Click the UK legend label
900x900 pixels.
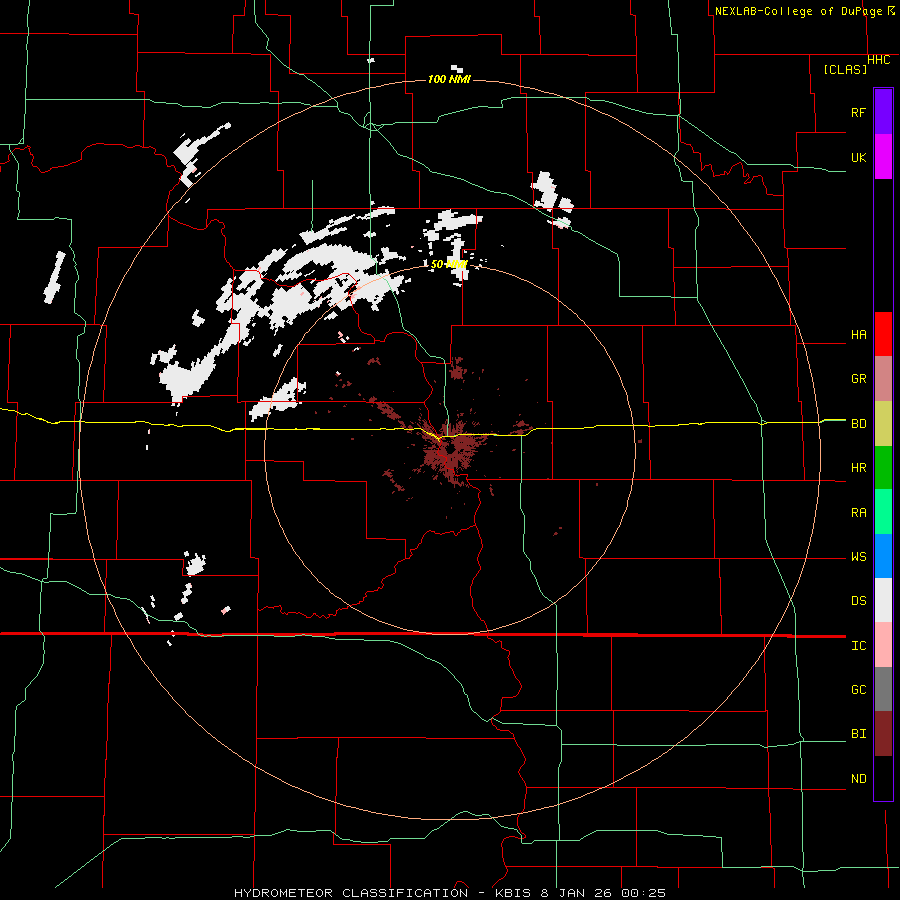tap(858, 157)
